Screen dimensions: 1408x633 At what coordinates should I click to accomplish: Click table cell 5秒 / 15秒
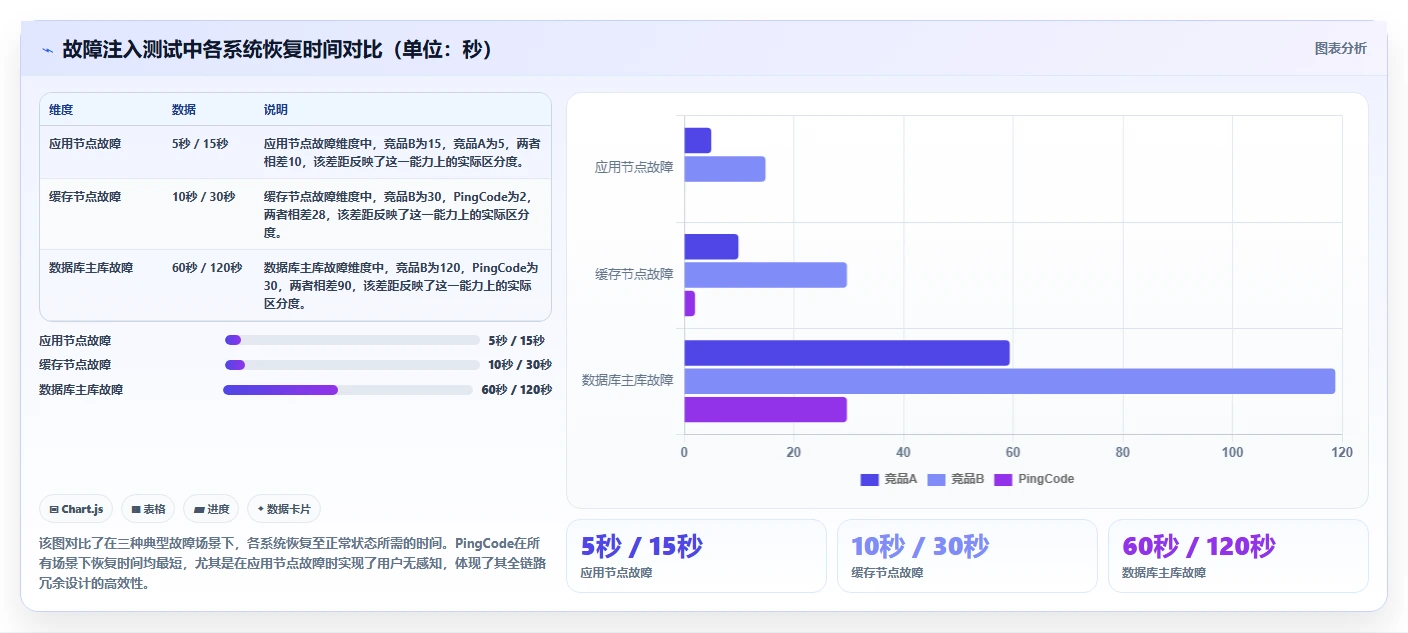[200, 144]
